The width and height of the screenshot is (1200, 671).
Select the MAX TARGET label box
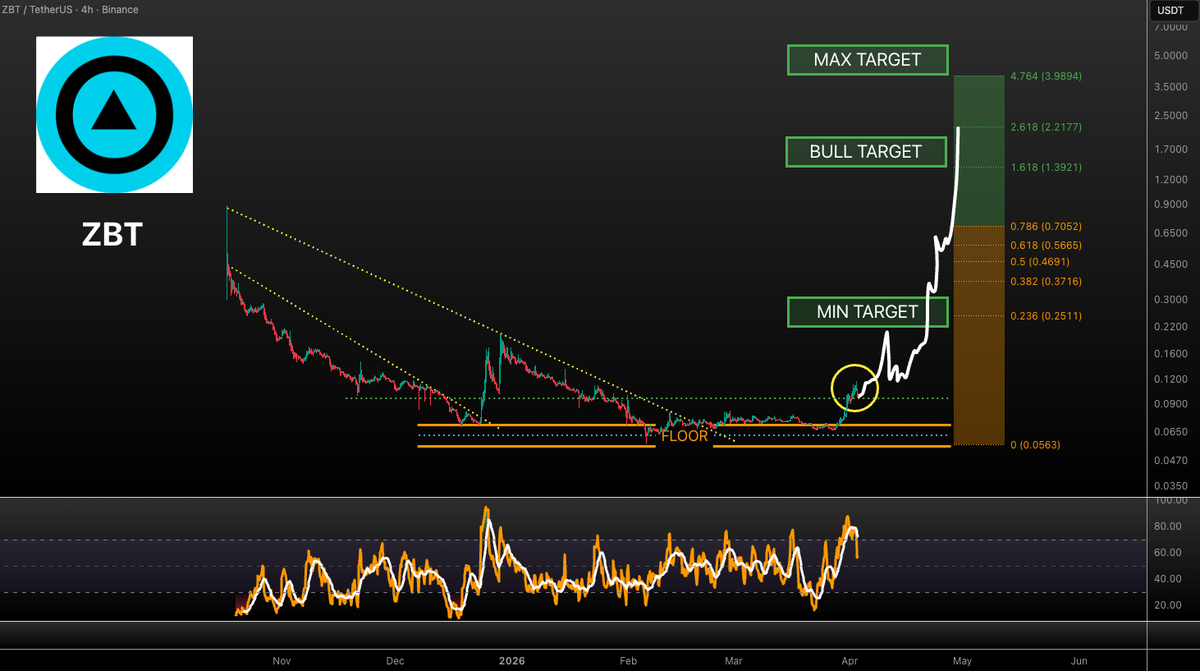(x=867, y=60)
